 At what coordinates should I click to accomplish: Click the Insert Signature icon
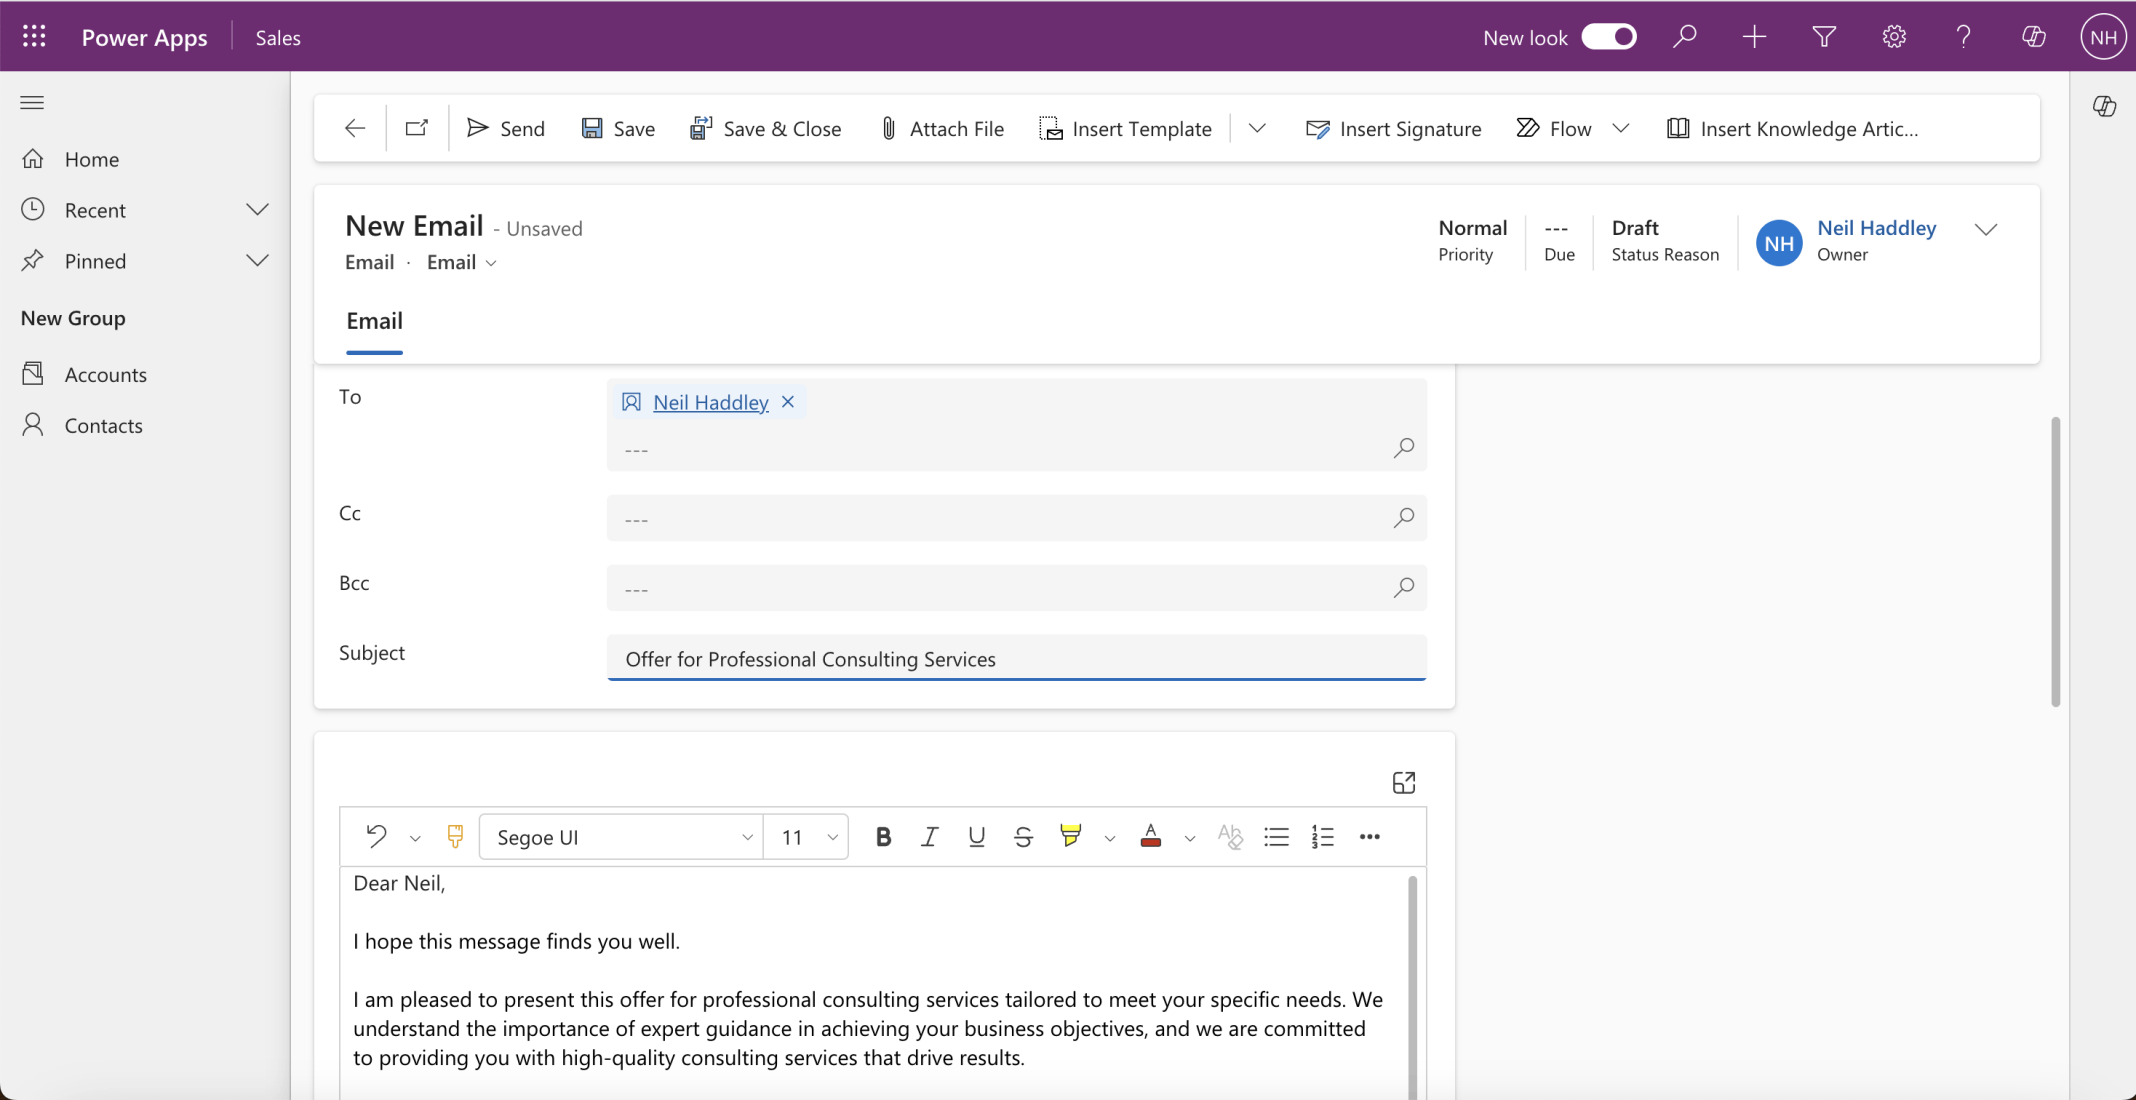coord(1318,128)
